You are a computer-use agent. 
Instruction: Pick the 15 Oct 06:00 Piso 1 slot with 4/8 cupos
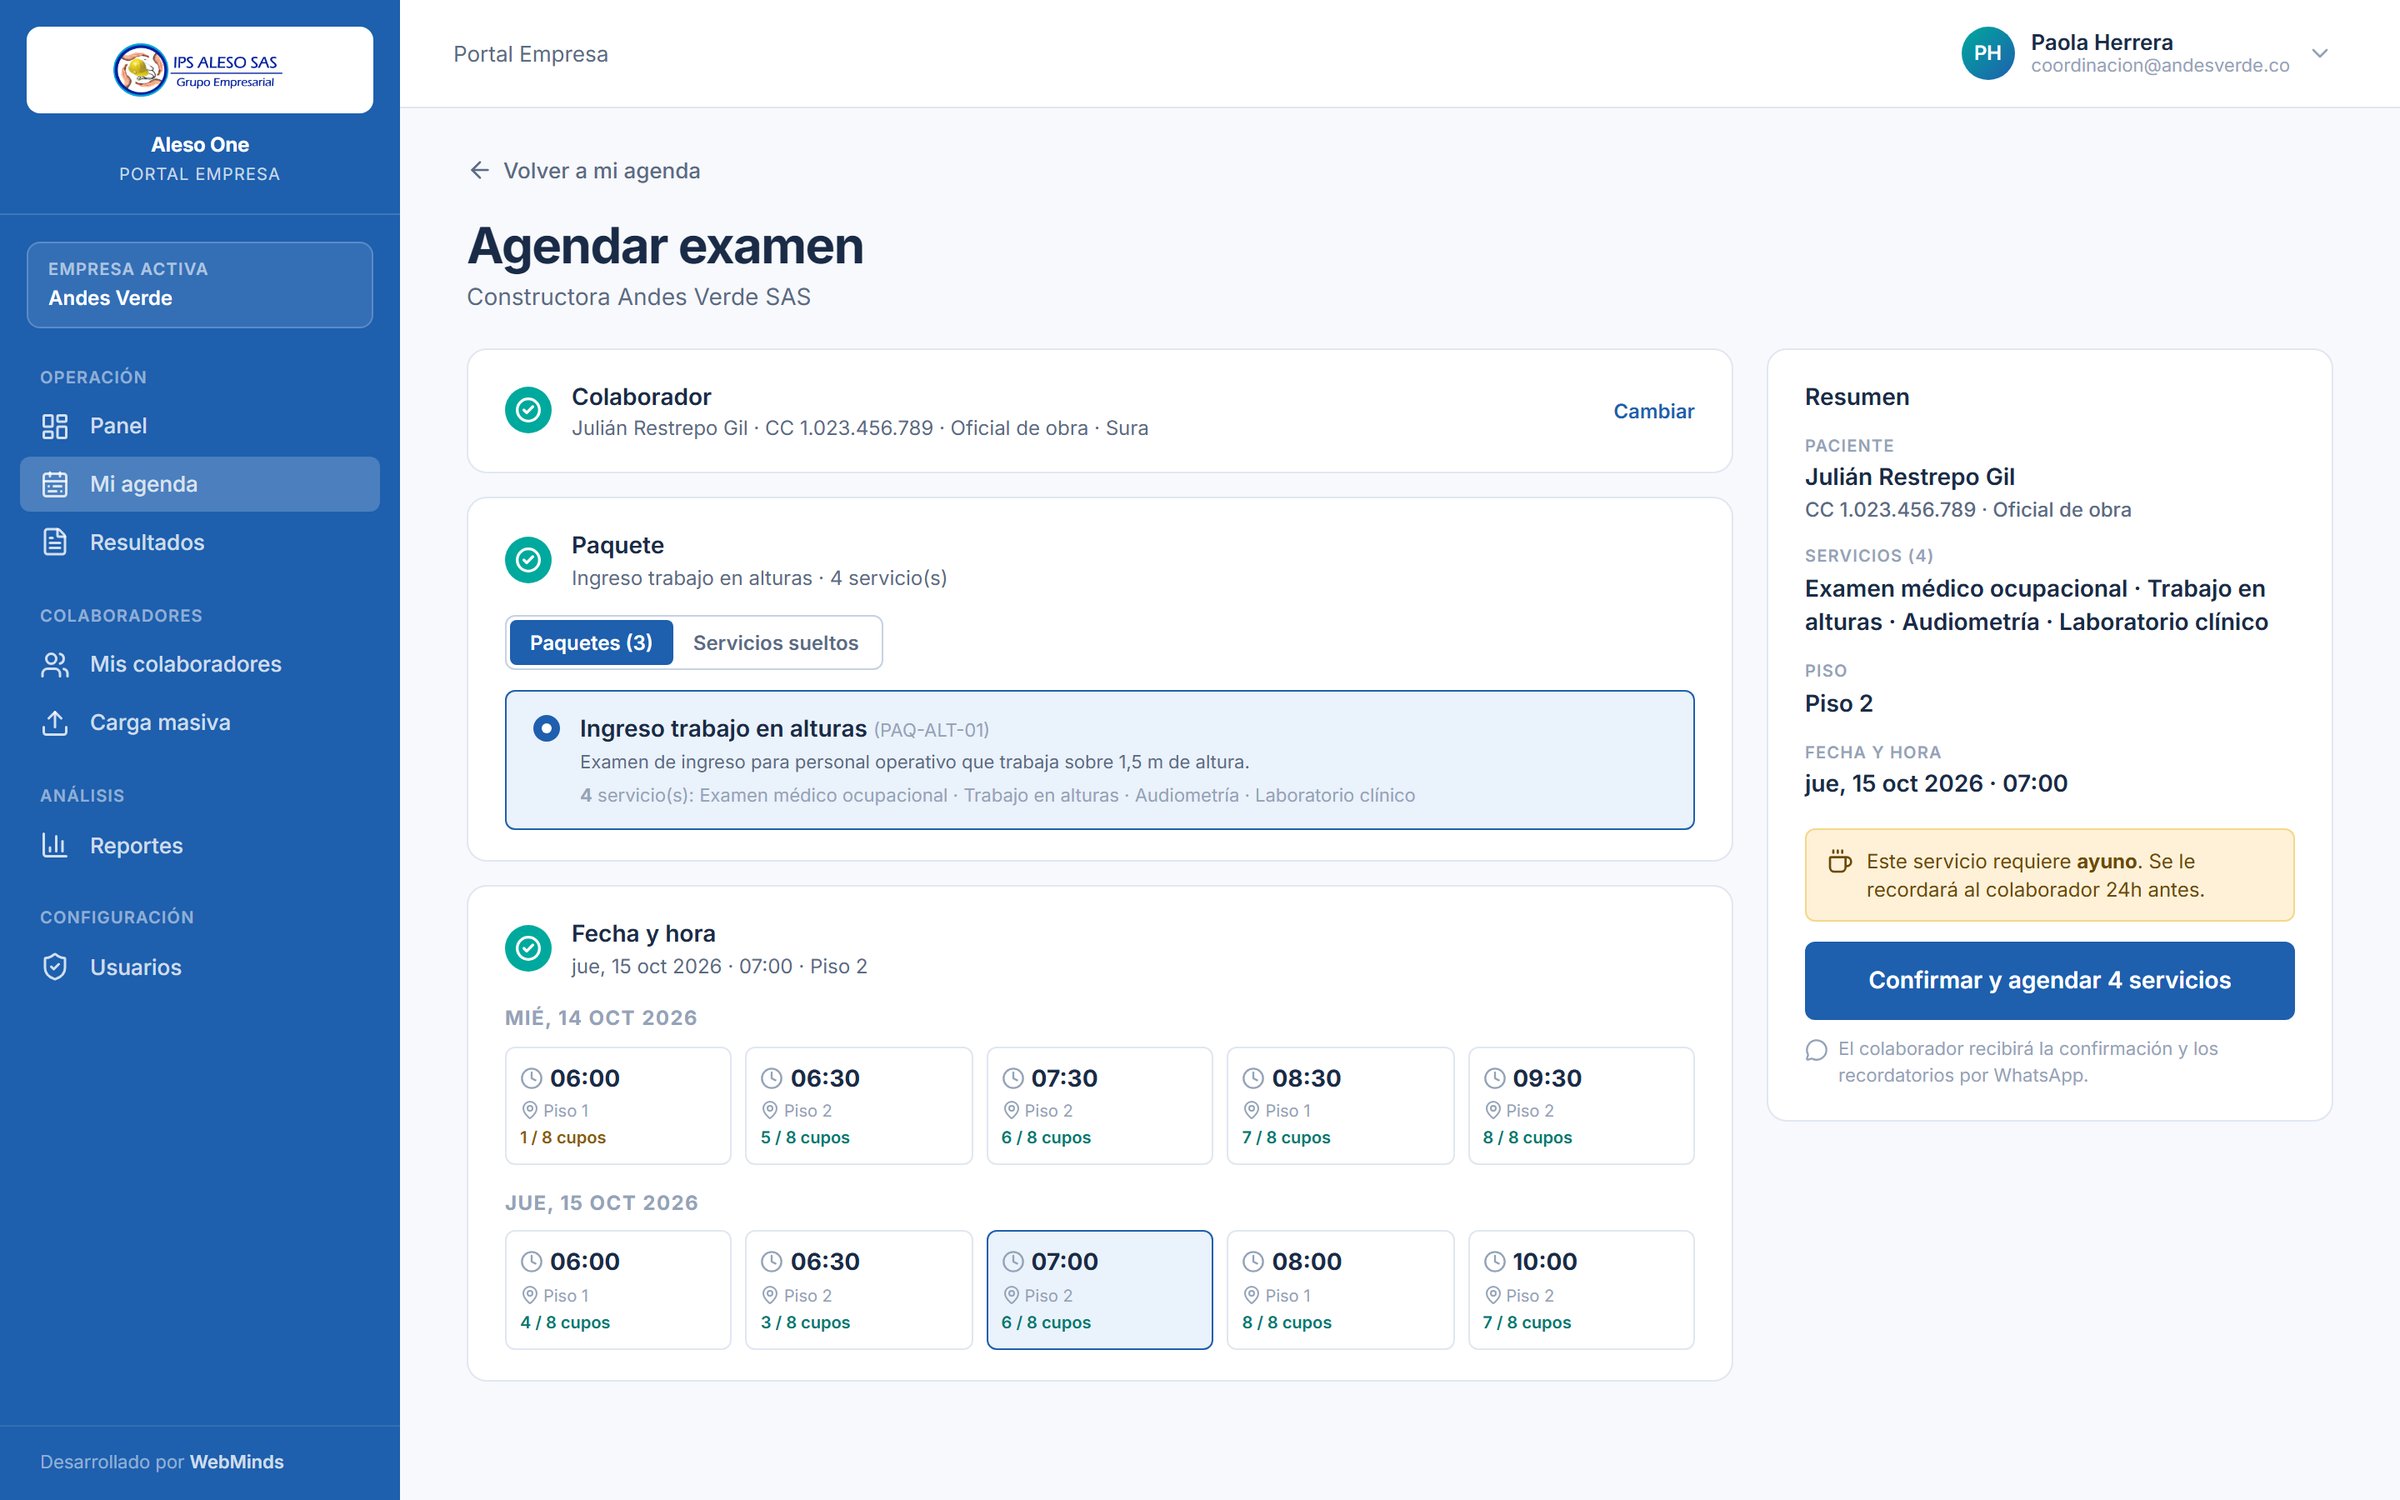point(618,1290)
